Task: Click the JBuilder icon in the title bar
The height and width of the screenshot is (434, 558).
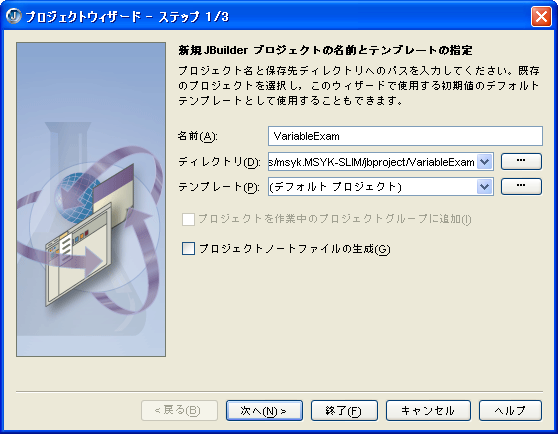Action: coord(14,16)
